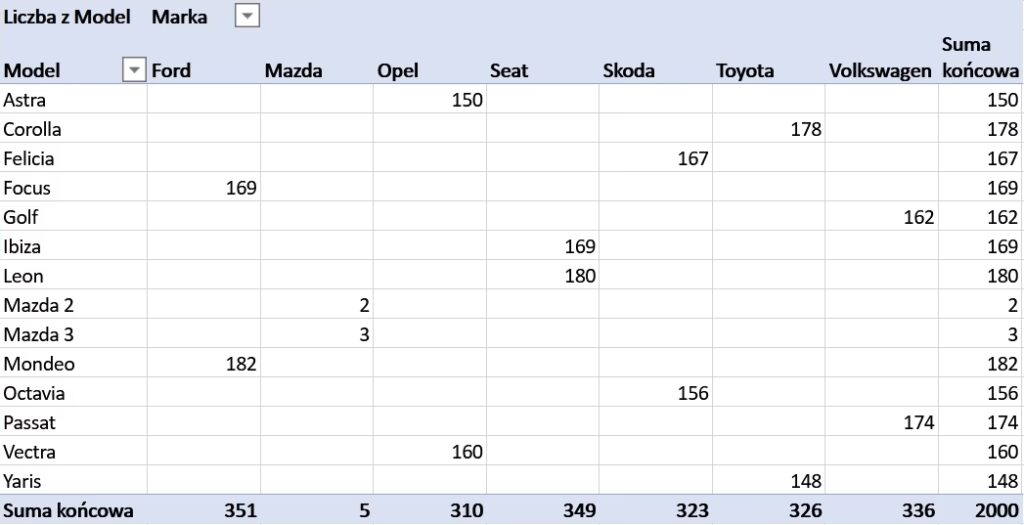
Task: Select the Astra row label
Action: pyautogui.click(x=25, y=100)
